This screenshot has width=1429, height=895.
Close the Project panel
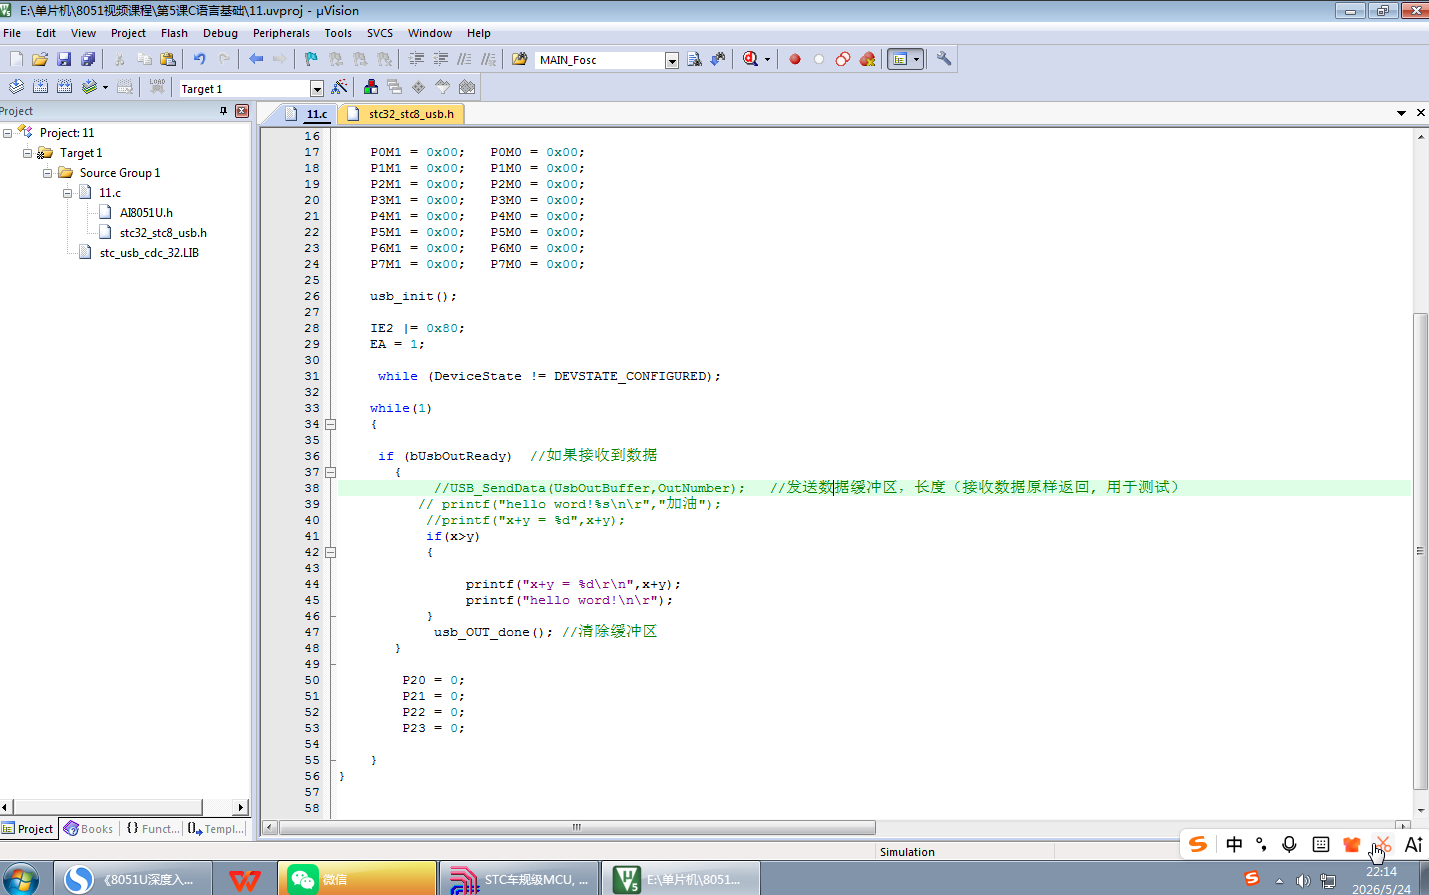(241, 111)
